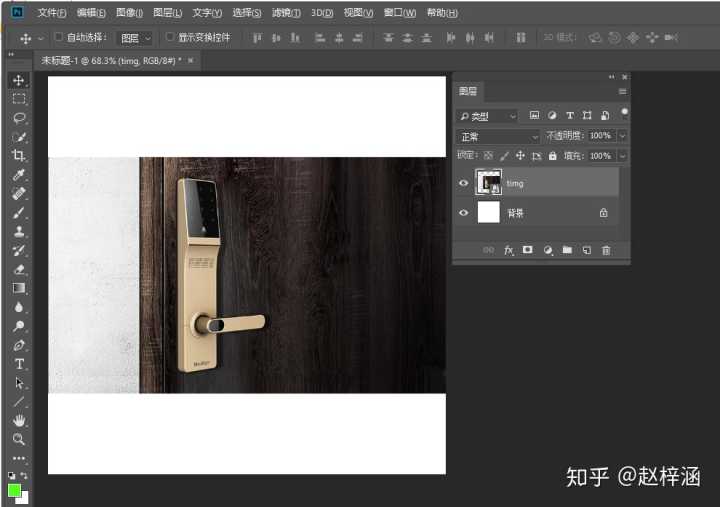Click the delete layer trash icon
The width and height of the screenshot is (720, 507).
[605, 250]
